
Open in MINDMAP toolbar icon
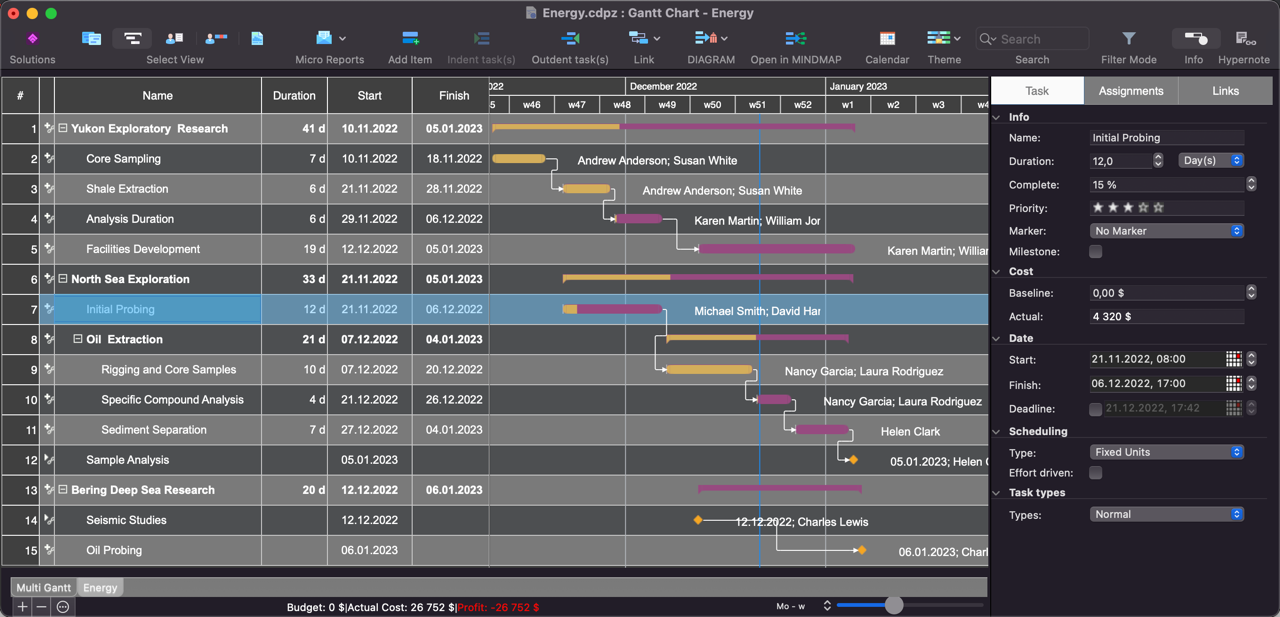[x=796, y=39]
